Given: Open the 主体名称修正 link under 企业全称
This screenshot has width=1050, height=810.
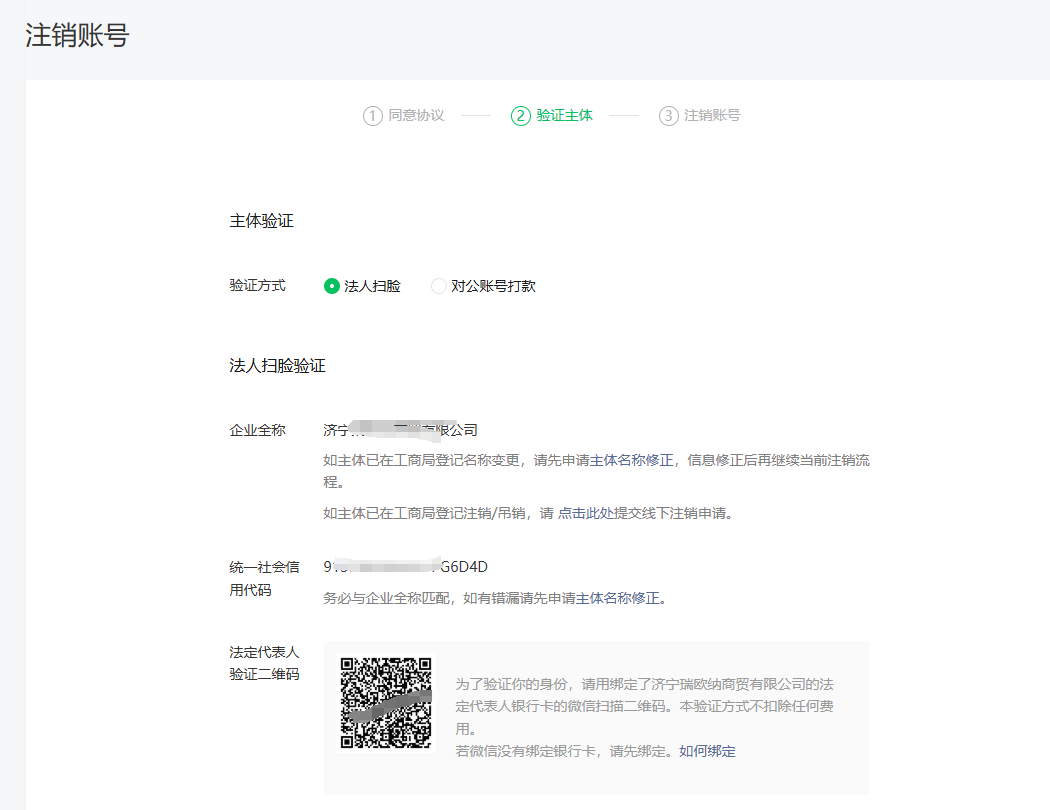Looking at the screenshot, I should (x=631, y=460).
